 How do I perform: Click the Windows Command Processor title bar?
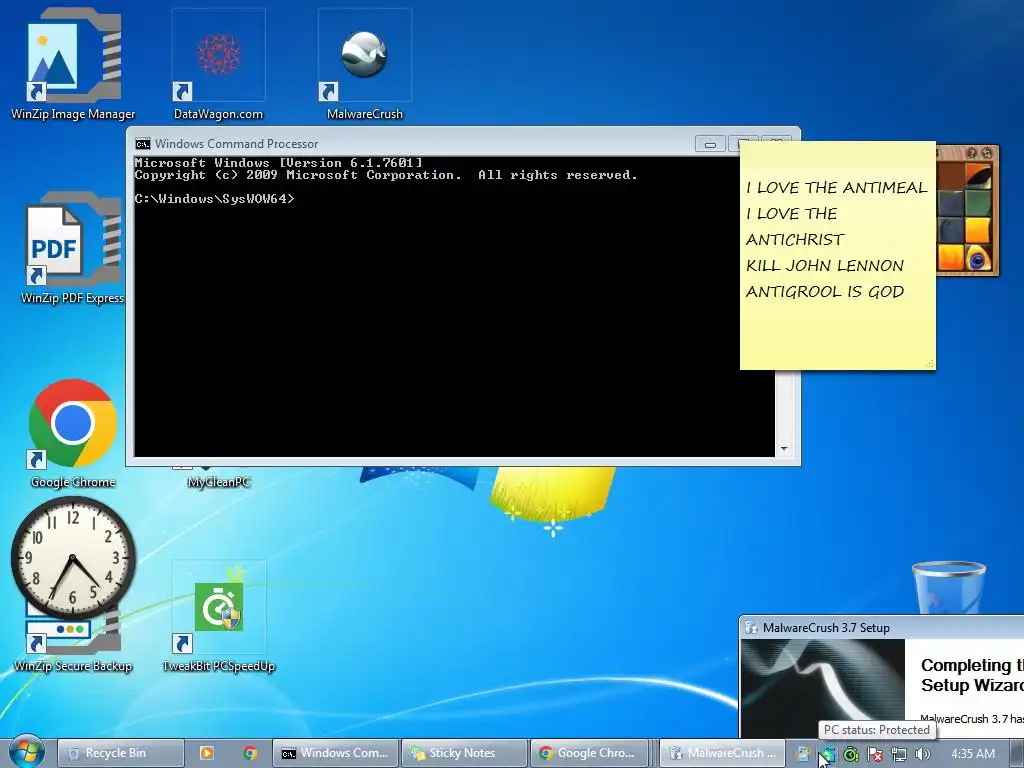point(418,143)
